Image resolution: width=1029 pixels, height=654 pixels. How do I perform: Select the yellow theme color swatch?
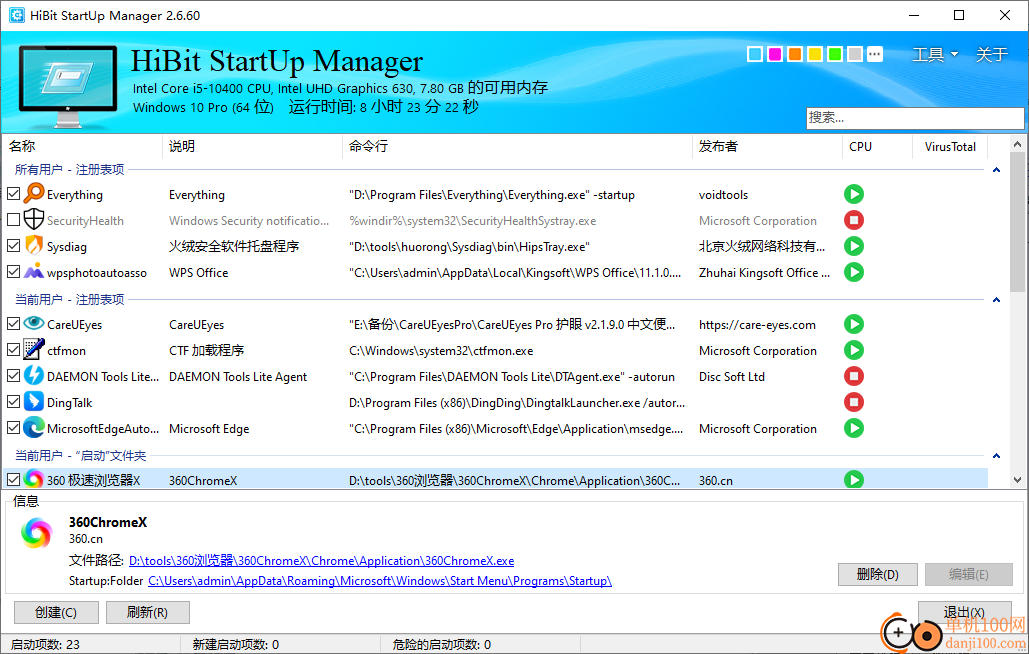point(815,54)
